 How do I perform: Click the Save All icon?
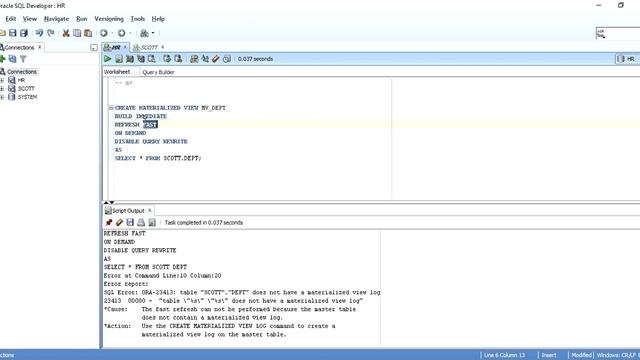pyautogui.click(x=24, y=33)
